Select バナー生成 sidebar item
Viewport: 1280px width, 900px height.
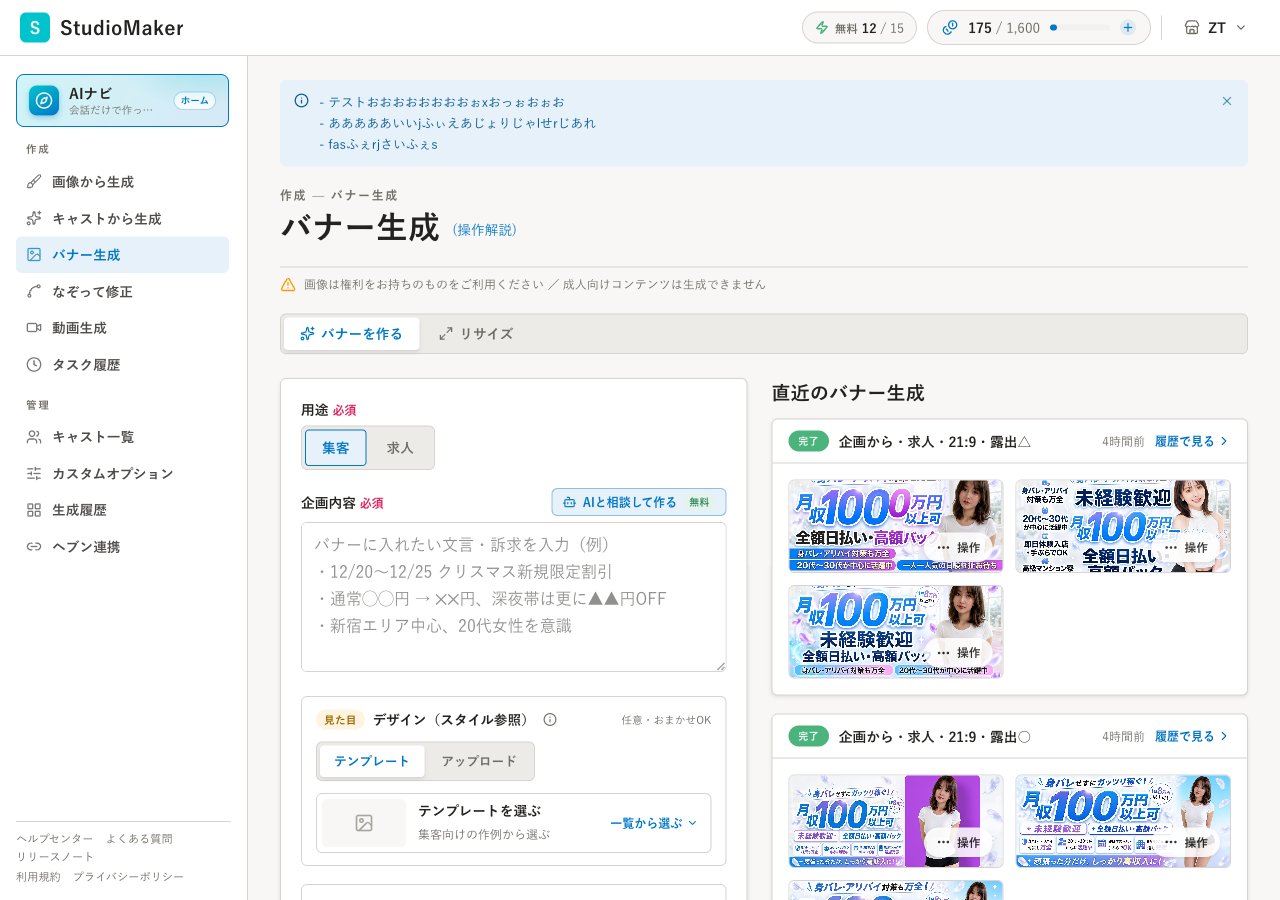122,255
